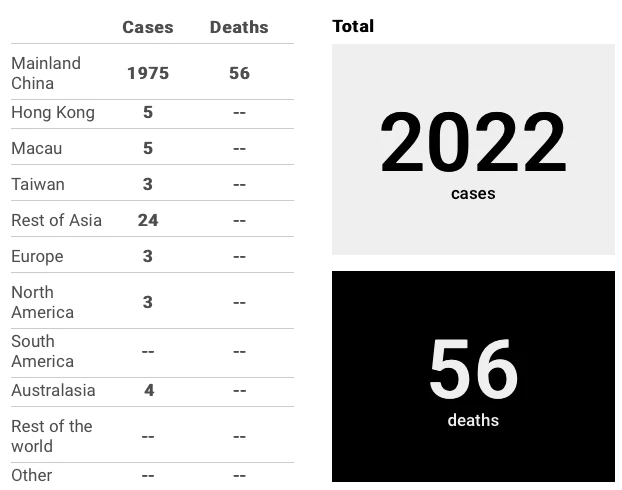Select the Hong Kong row label

pyautogui.click(x=53, y=112)
